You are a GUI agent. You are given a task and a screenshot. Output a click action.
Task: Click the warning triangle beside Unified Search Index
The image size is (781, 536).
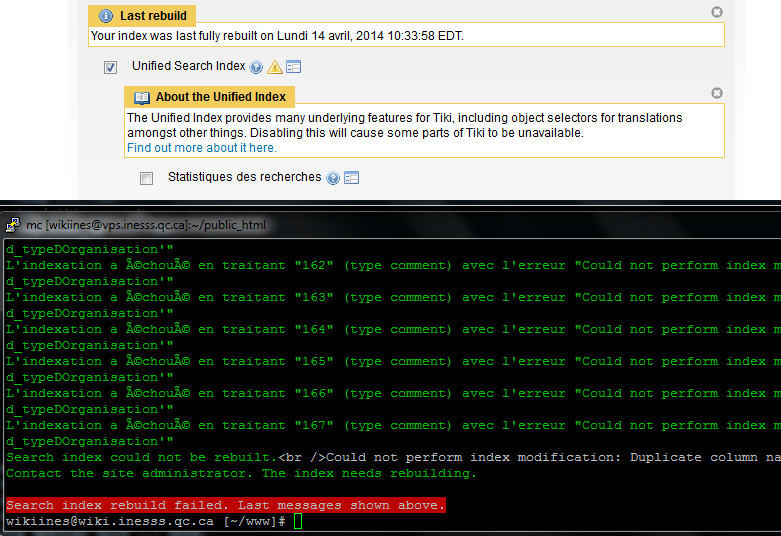(x=275, y=67)
